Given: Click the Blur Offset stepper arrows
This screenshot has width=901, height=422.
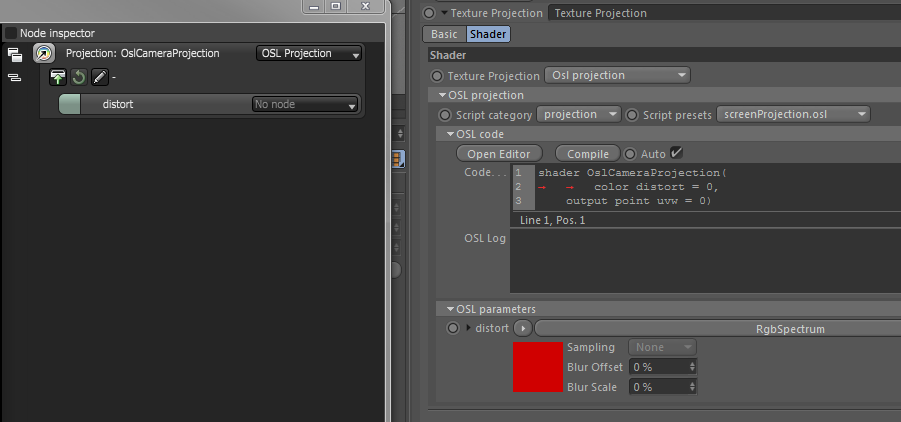Looking at the screenshot, I should [692, 367].
